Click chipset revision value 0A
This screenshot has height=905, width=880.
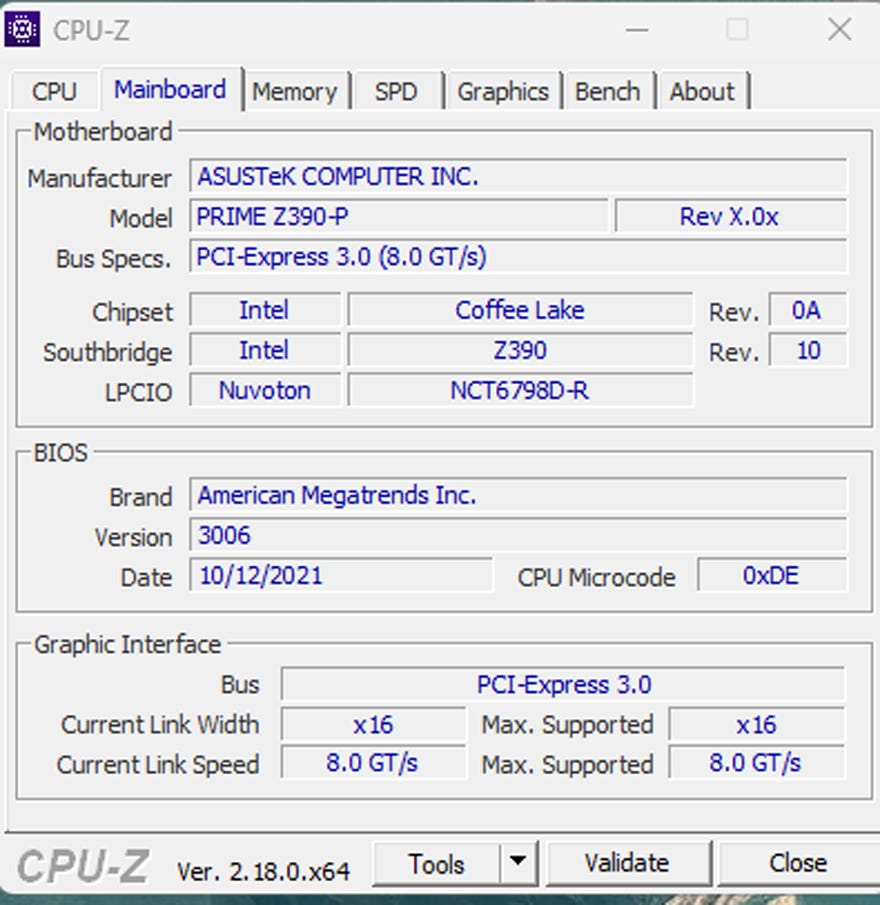pyautogui.click(x=807, y=310)
